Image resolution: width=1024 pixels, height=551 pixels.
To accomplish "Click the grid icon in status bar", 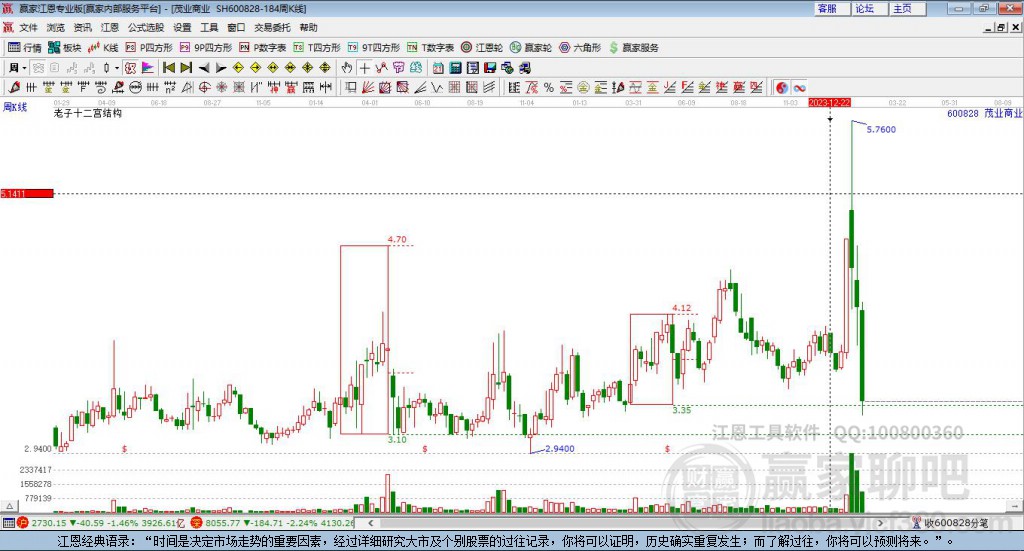I will coord(8,523).
